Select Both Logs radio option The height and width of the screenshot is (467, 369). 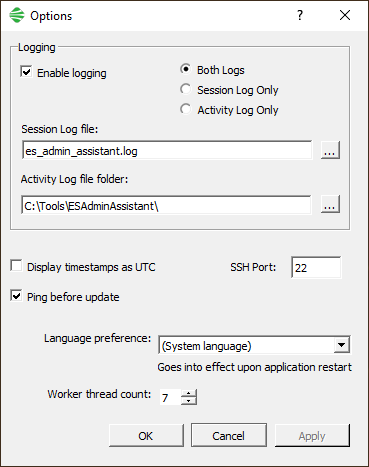pyautogui.click(x=186, y=69)
